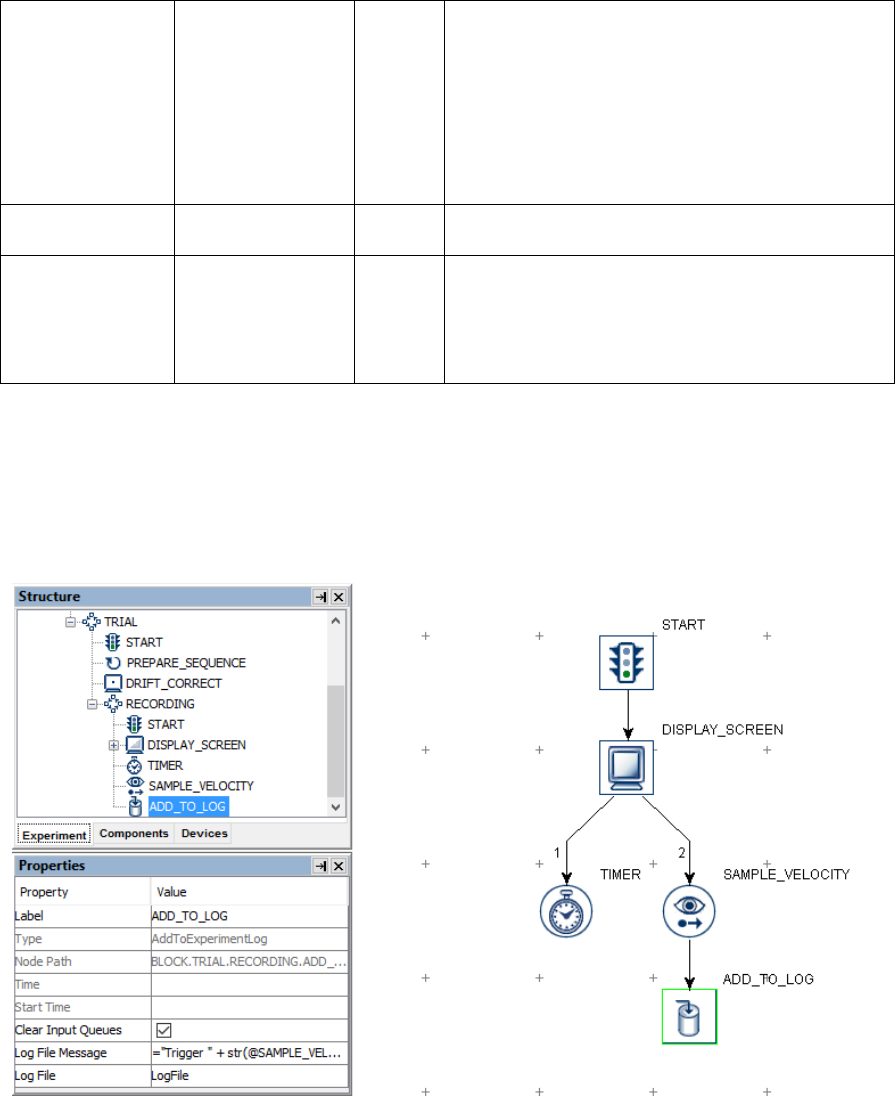Viewport: 895px width, 1096px height.
Task: Click TIMER clock icon in tree
Action: click(134, 765)
